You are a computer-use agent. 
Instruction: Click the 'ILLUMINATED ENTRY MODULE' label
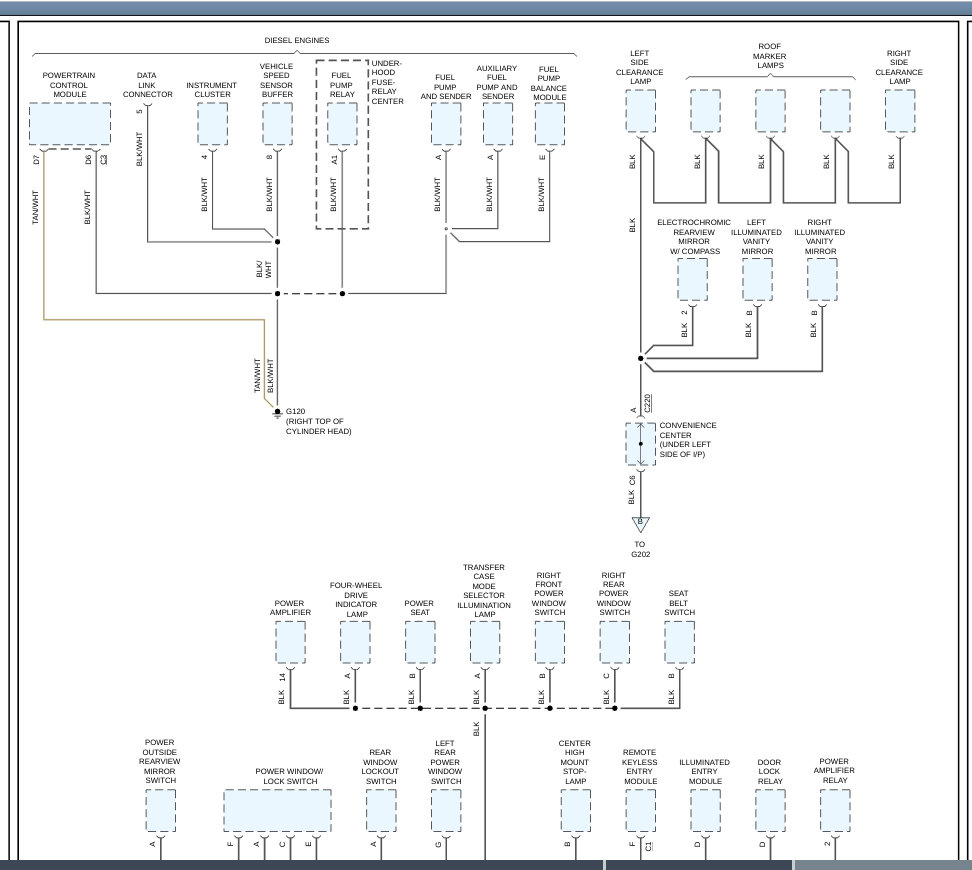click(705, 772)
